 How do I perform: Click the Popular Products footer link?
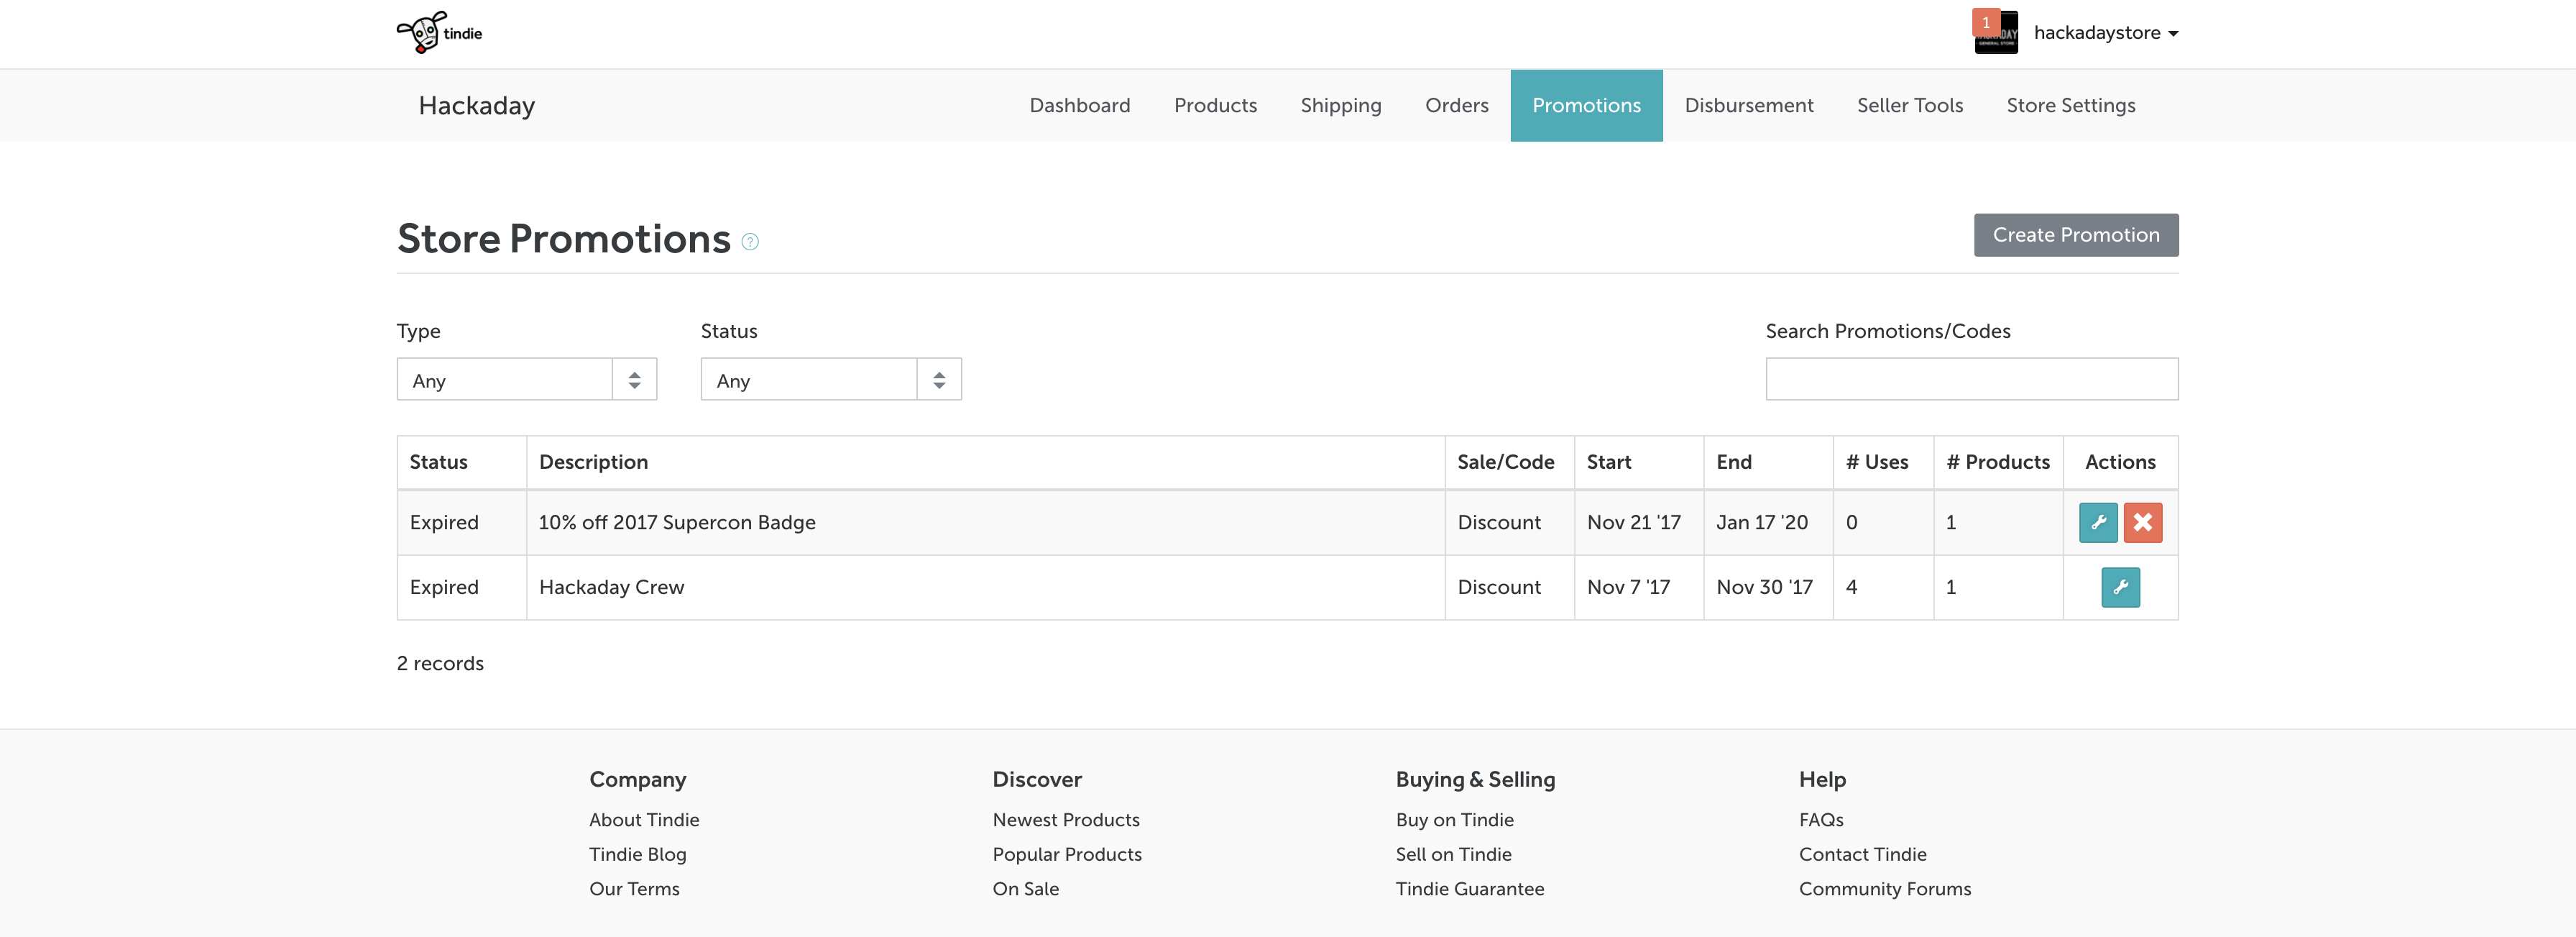(1066, 854)
